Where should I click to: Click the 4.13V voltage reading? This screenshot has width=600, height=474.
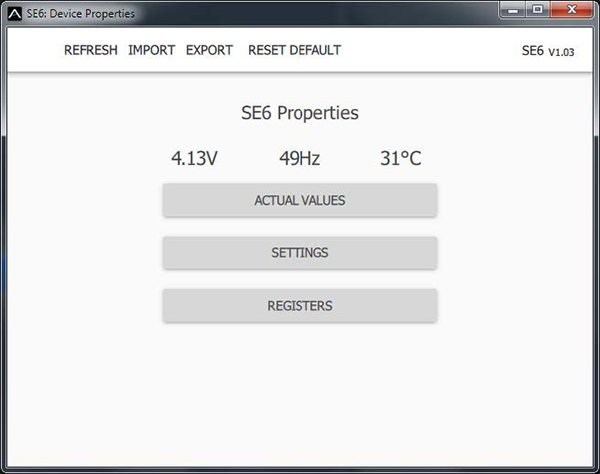pos(194,159)
